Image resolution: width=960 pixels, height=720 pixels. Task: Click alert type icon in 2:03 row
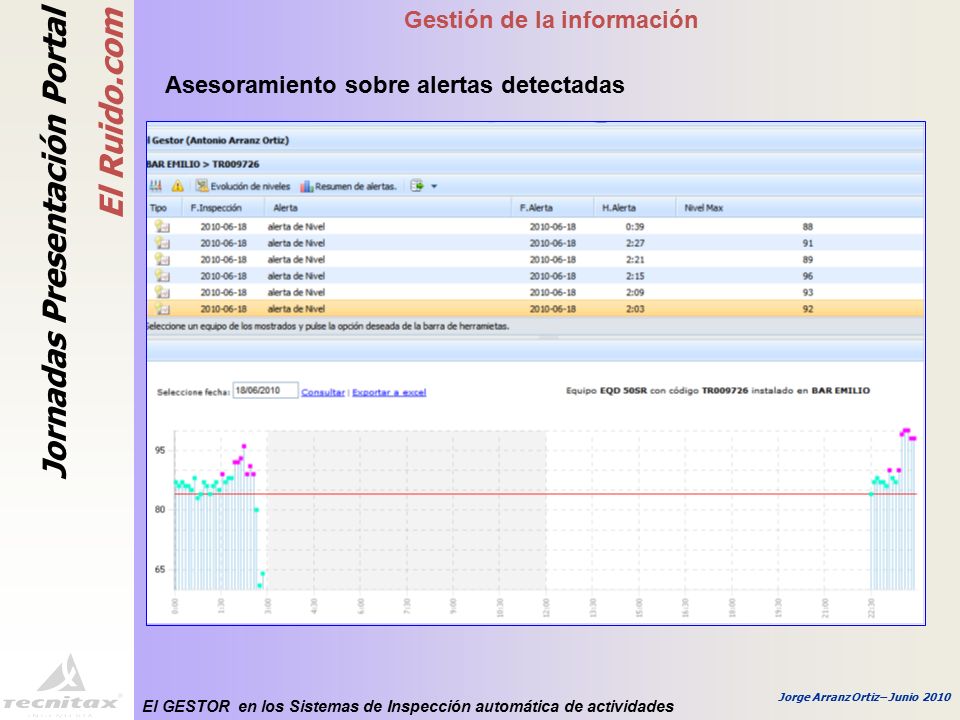[x=162, y=309]
